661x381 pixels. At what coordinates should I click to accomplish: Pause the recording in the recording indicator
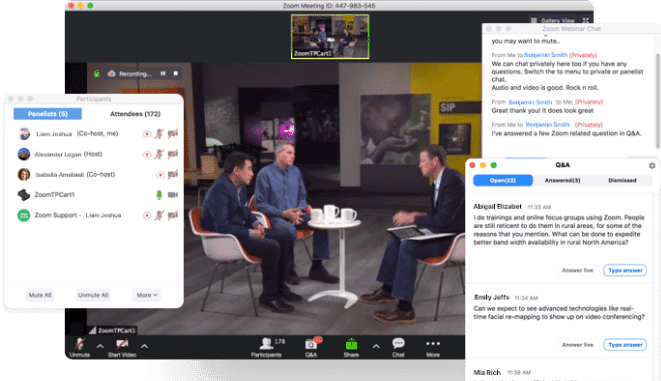(163, 73)
